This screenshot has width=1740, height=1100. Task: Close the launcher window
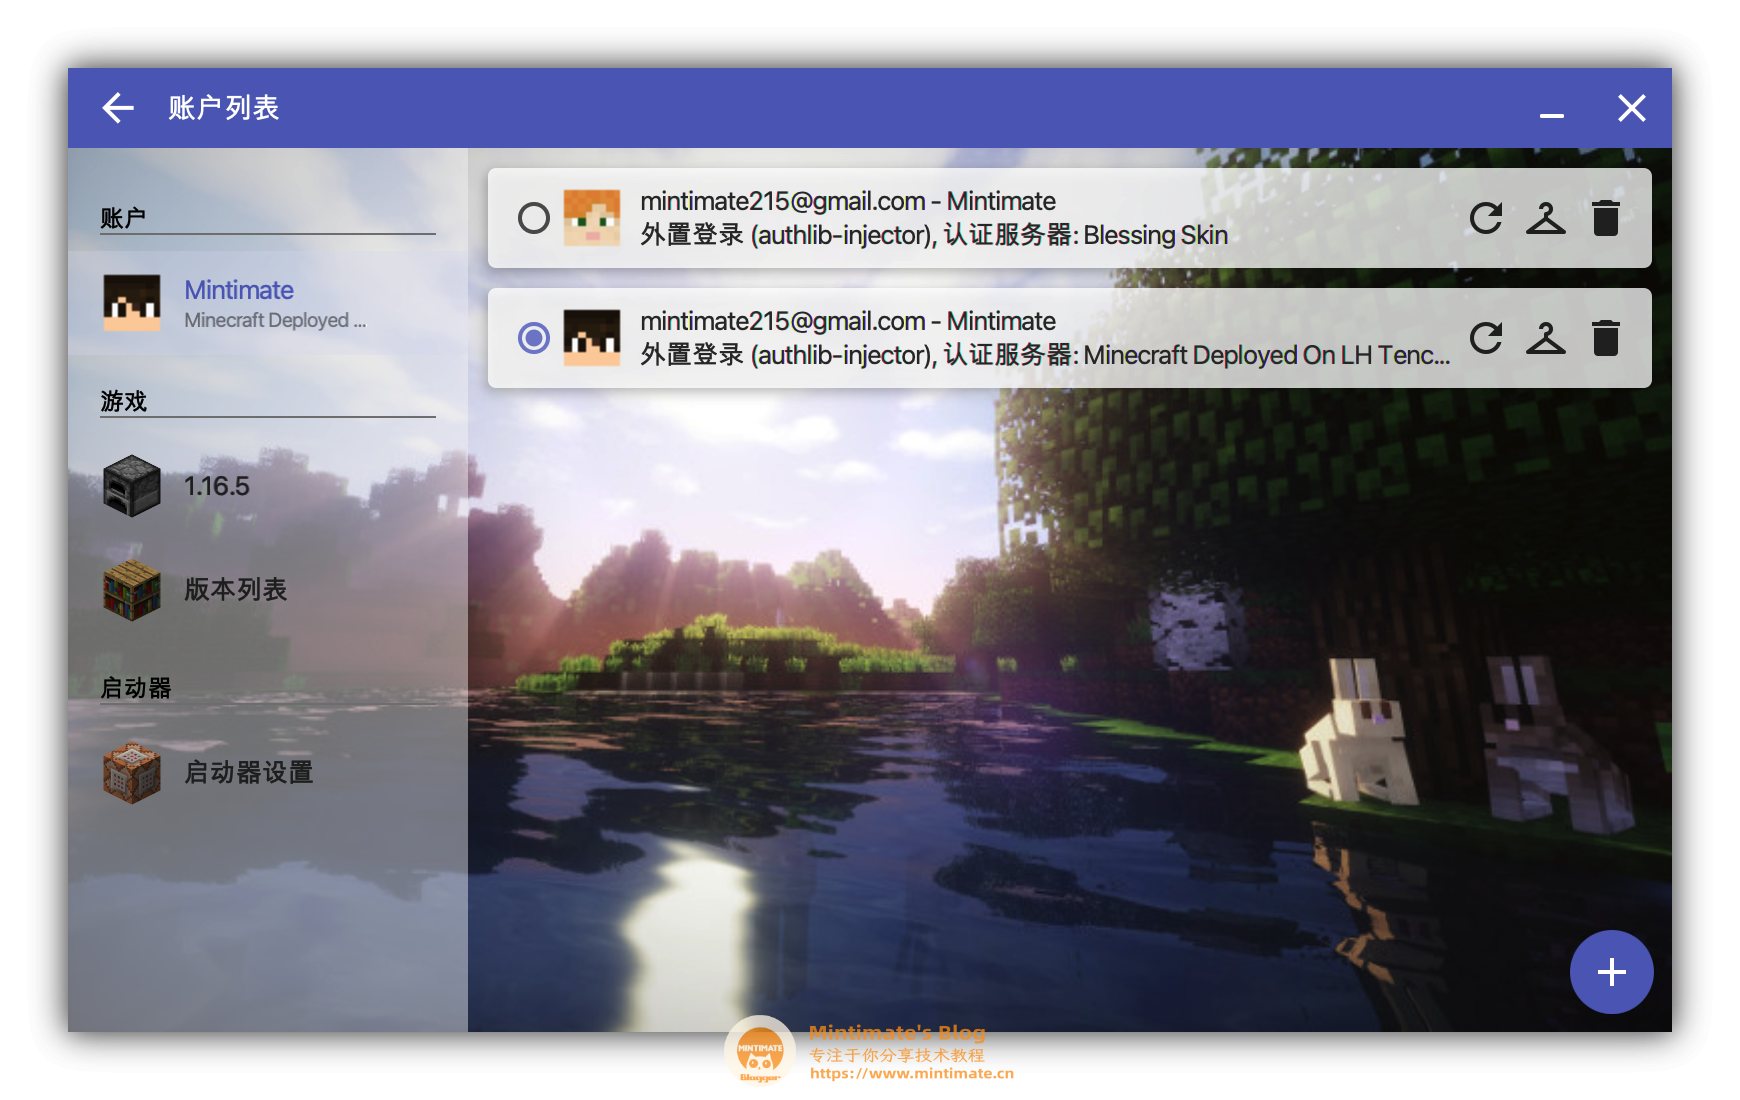pyautogui.click(x=1632, y=108)
